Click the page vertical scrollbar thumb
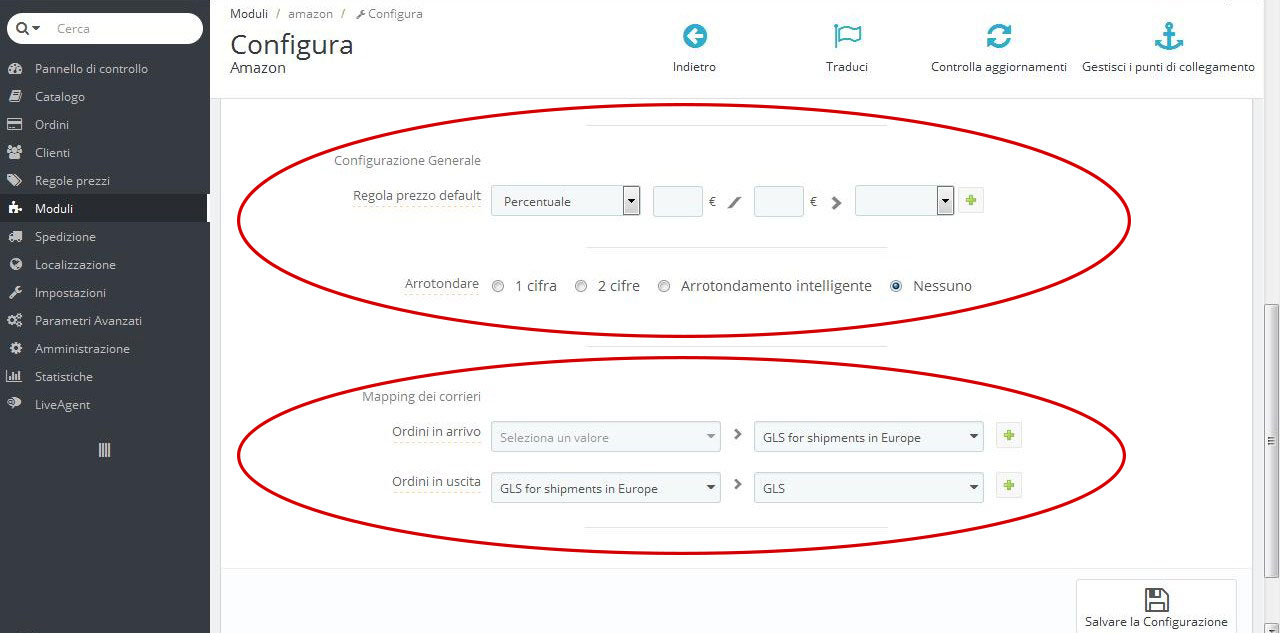 (1272, 440)
